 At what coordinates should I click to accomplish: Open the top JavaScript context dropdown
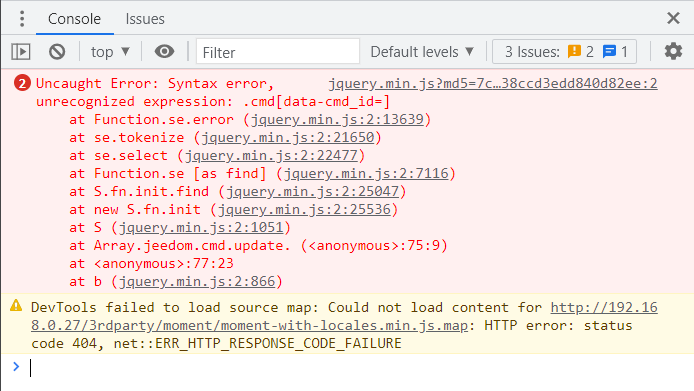click(110, 52)
